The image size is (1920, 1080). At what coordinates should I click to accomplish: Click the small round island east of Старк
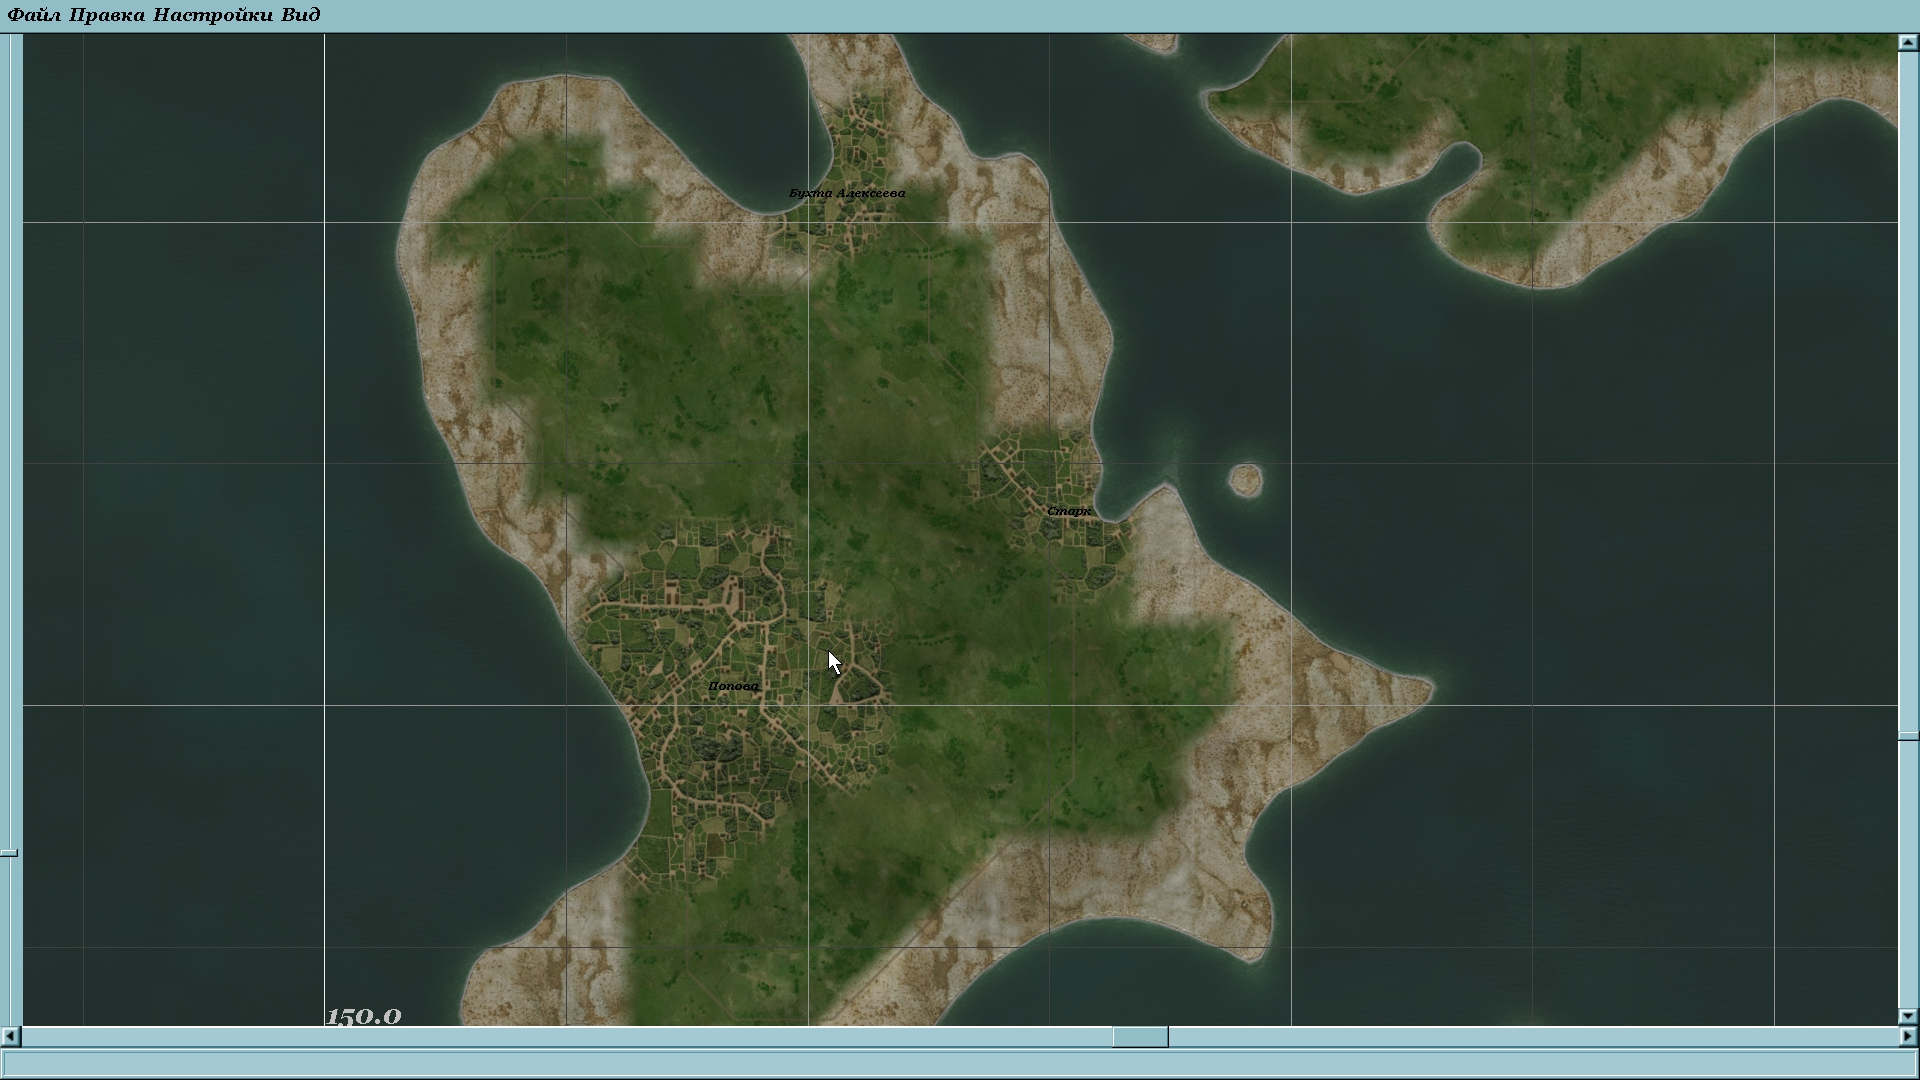click(1245, 481)
